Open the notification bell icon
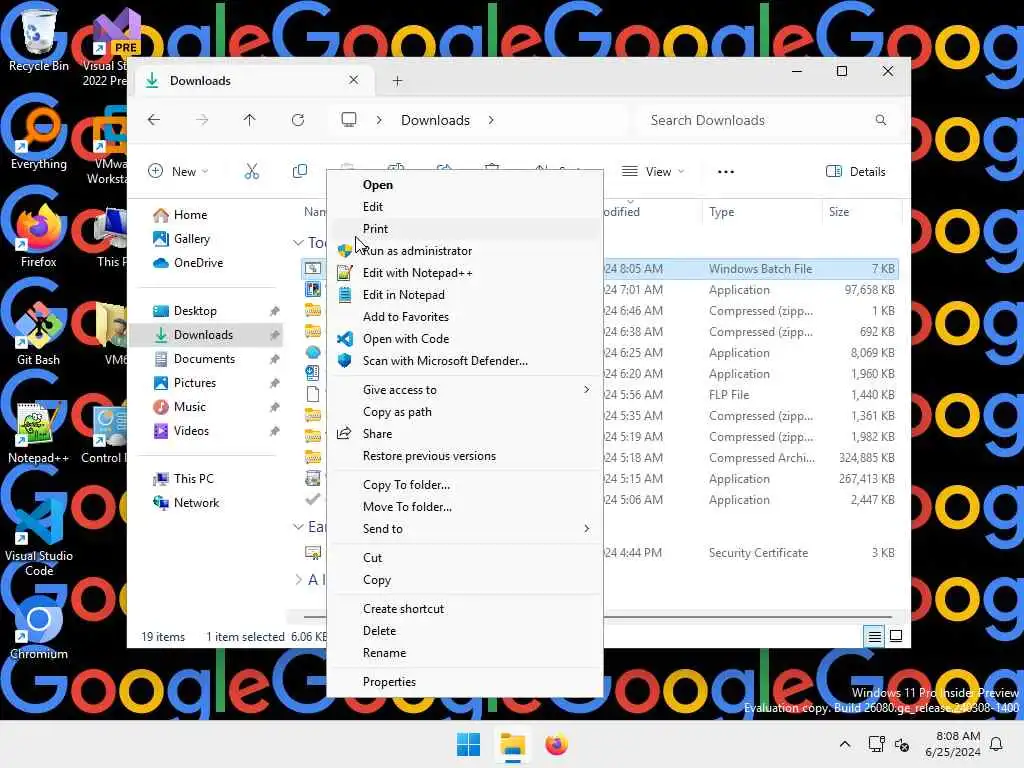The width and height of the screenshot is (1024, 768). click(x=997, y=744)
